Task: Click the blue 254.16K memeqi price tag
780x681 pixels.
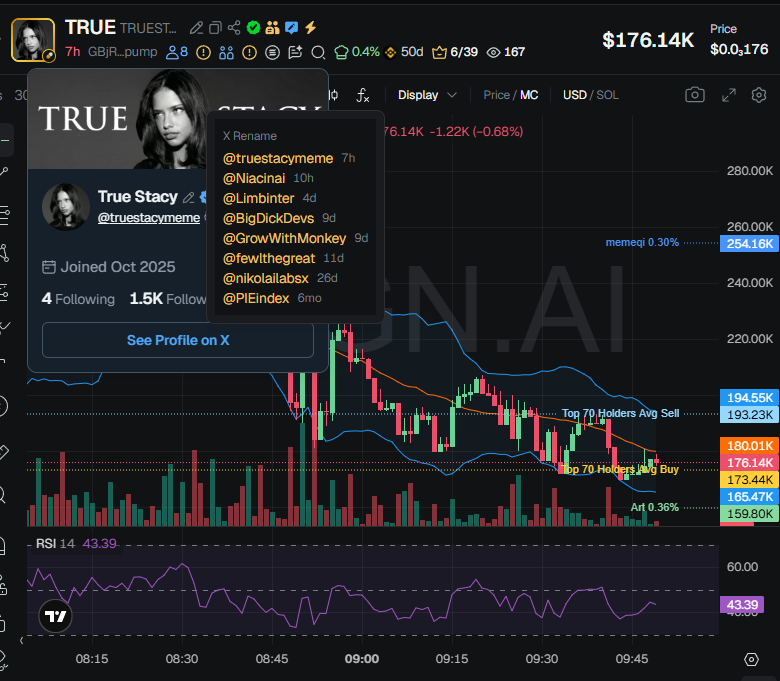Action: pyautogui.click(x=749, y=244)
